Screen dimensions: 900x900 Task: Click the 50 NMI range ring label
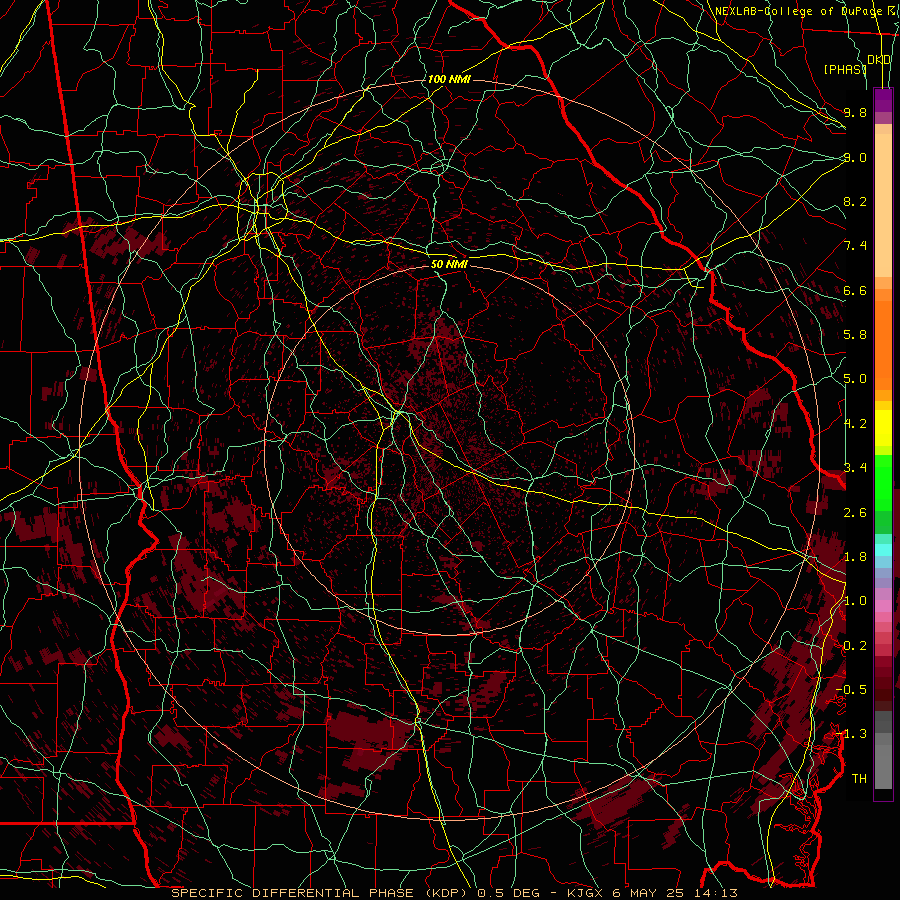(x=449, y=265)
